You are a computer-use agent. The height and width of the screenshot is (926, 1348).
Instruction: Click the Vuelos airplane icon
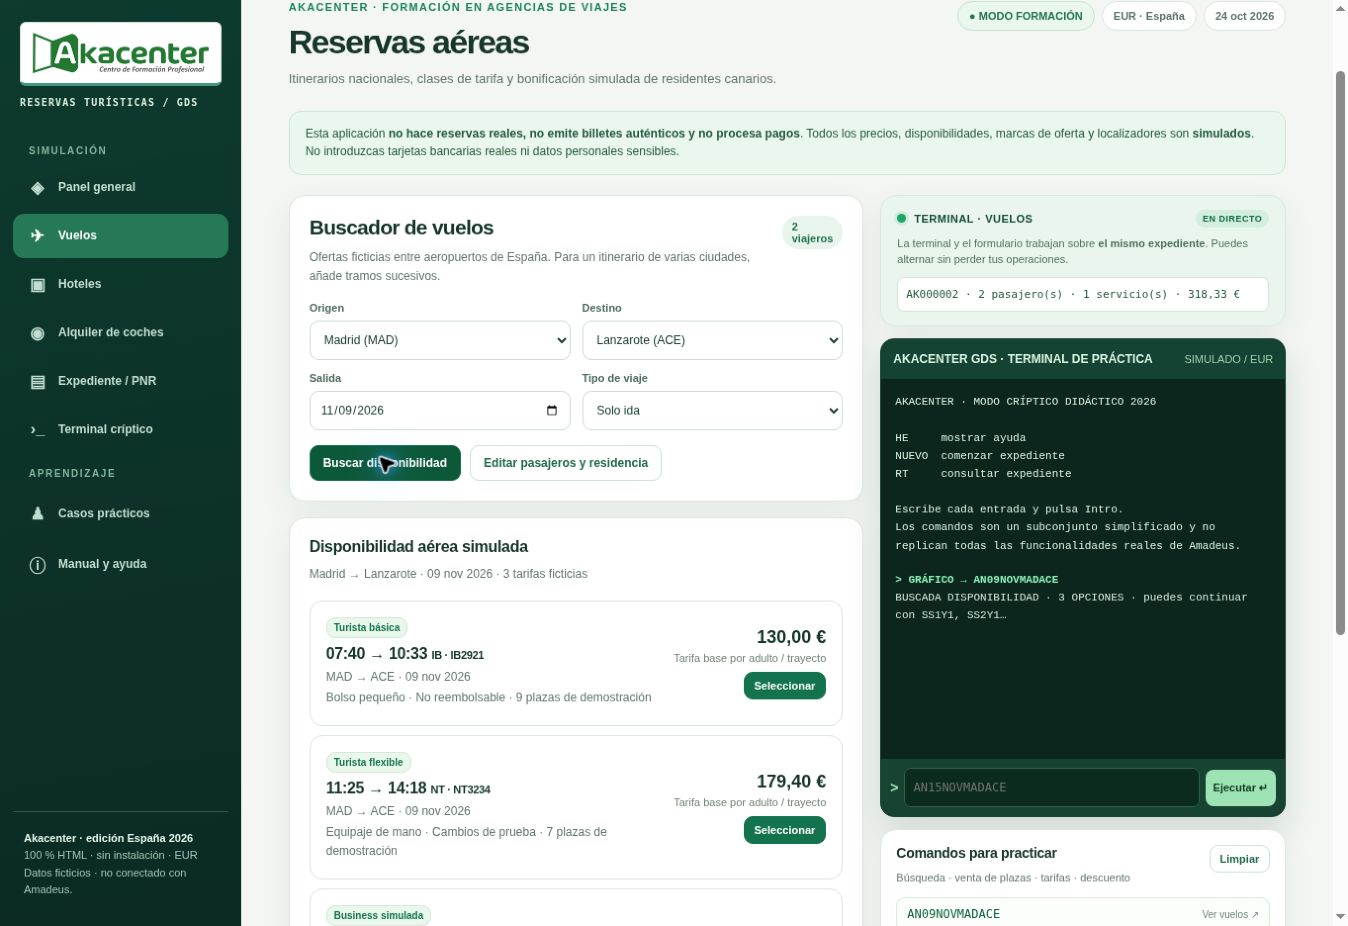(x=38, y=236)
